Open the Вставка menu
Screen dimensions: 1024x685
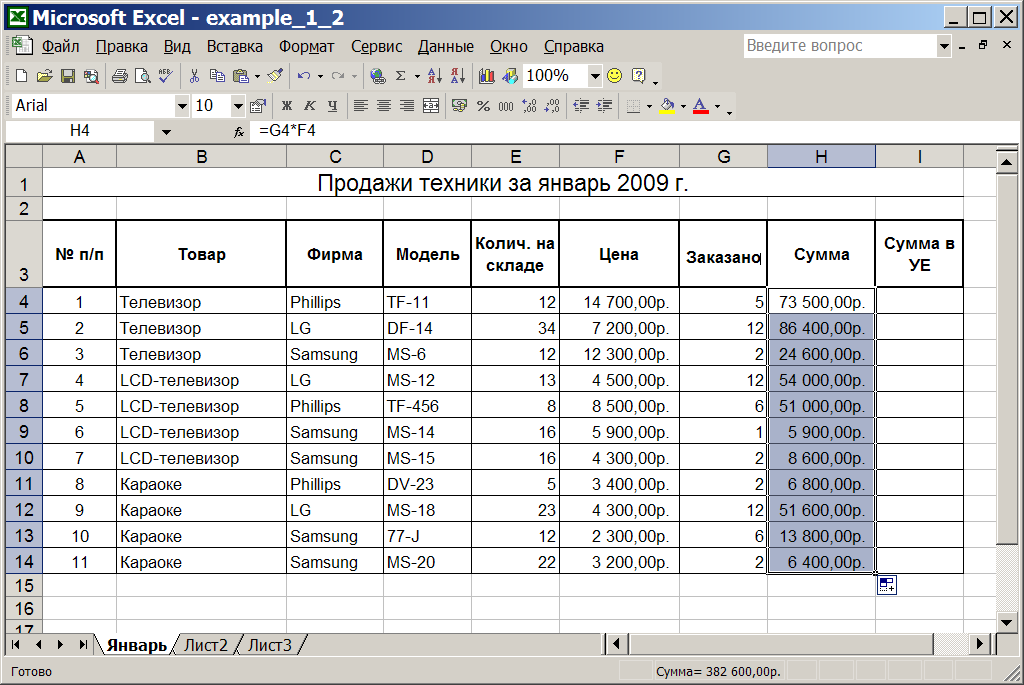coord(234,47)
